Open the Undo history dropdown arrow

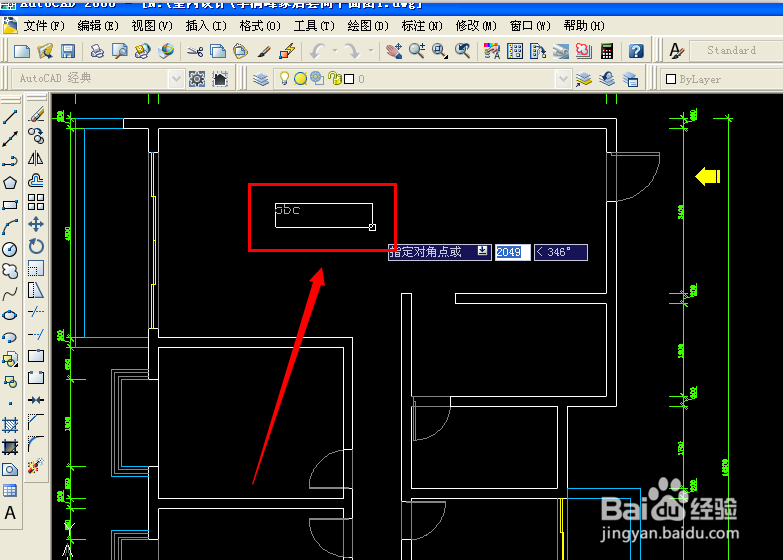pos(335,51)
